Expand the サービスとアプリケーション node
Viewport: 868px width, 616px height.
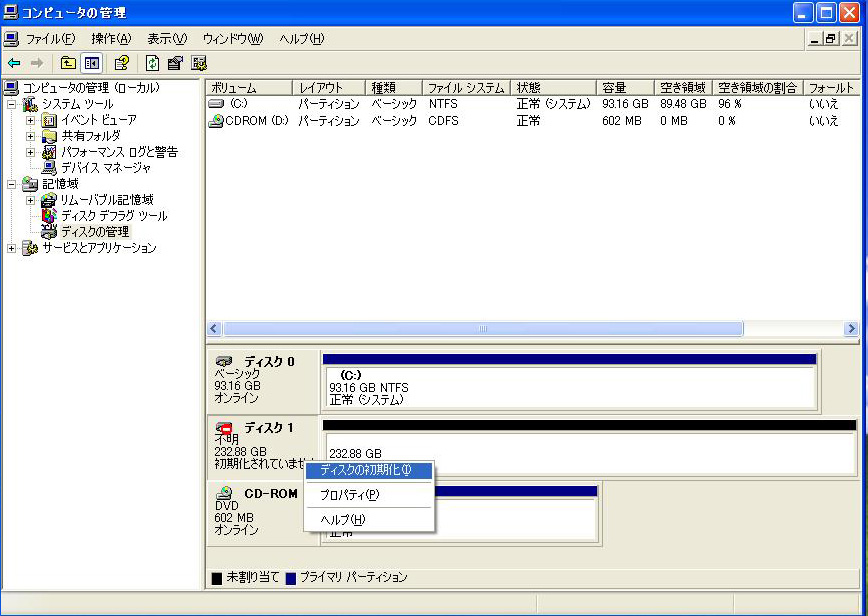(x=12, y=248)
